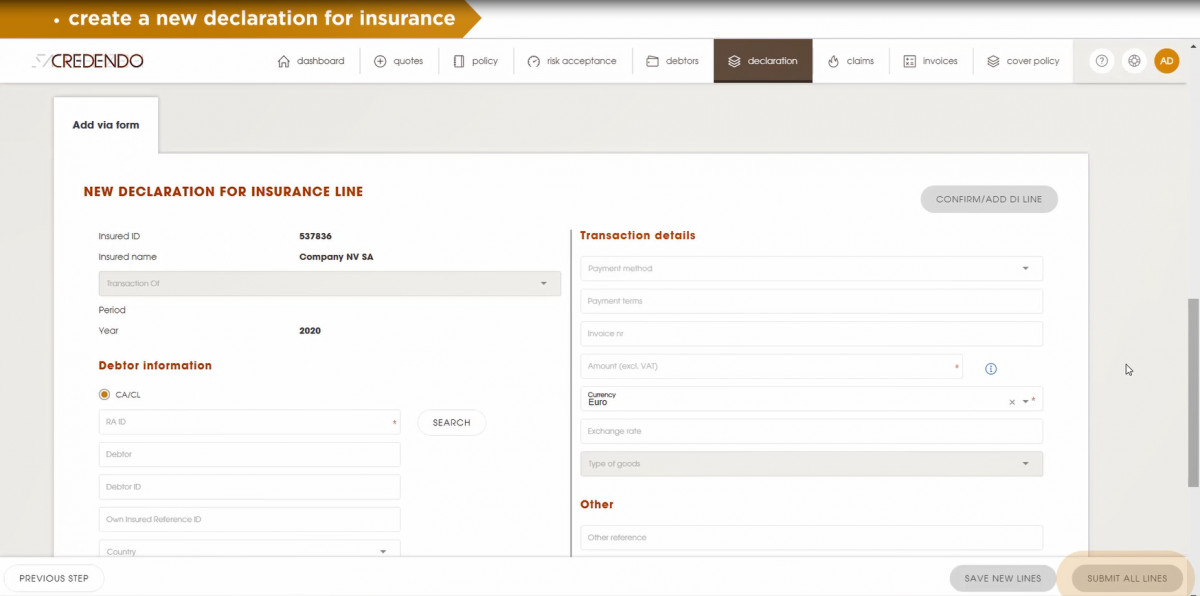The image size is (1200, 596).
Task: Focus the RA ID field
Action: [250, 422]
